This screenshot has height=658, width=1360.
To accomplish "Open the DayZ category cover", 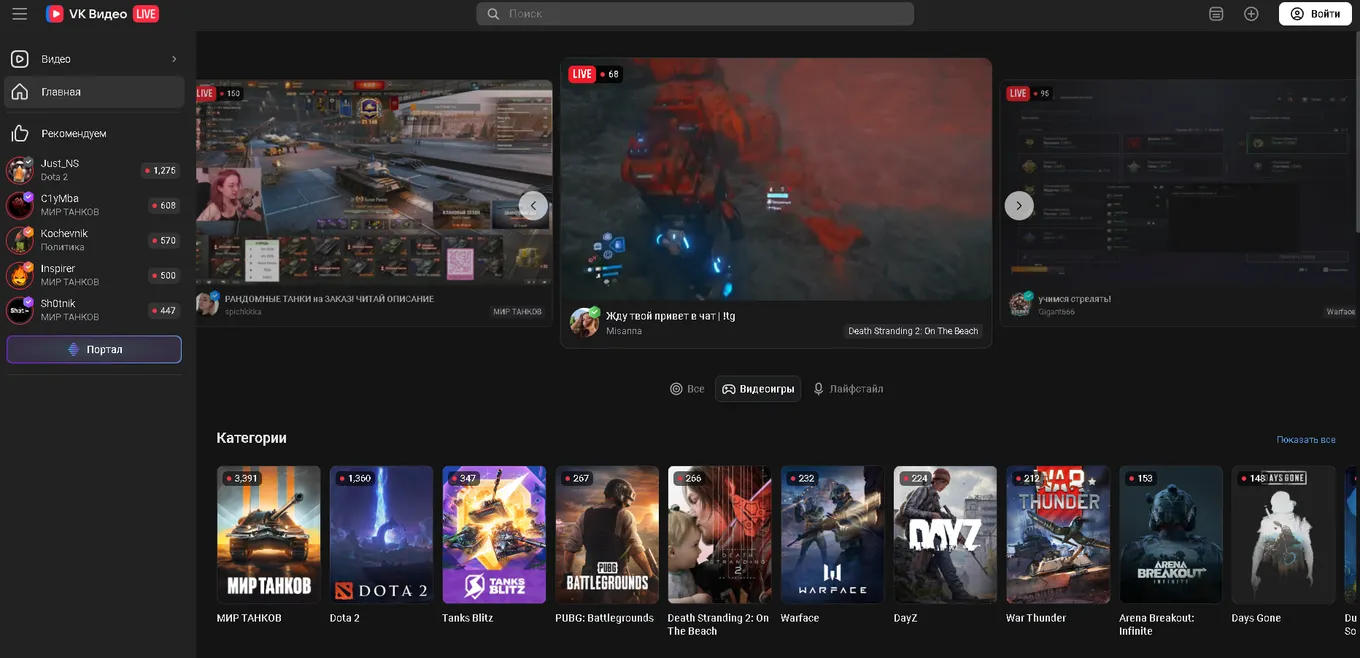I will tap(945, 535).
